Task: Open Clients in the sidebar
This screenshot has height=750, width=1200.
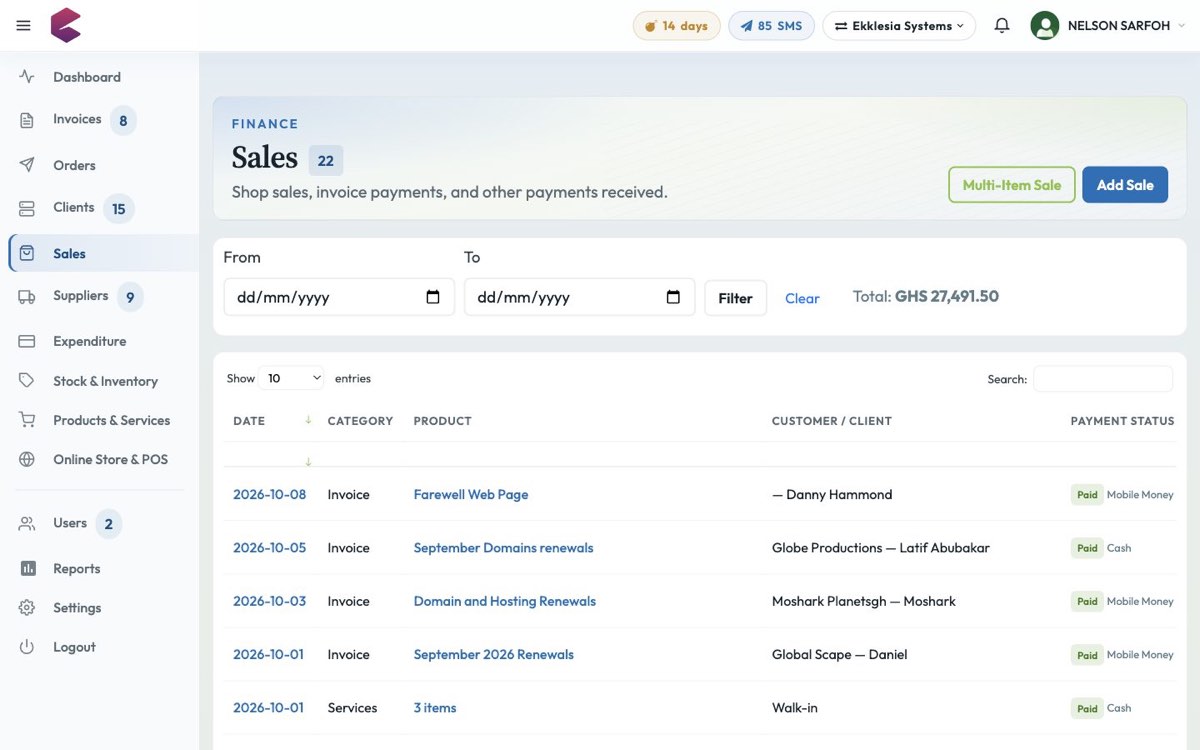Action: tap(74, 207)
